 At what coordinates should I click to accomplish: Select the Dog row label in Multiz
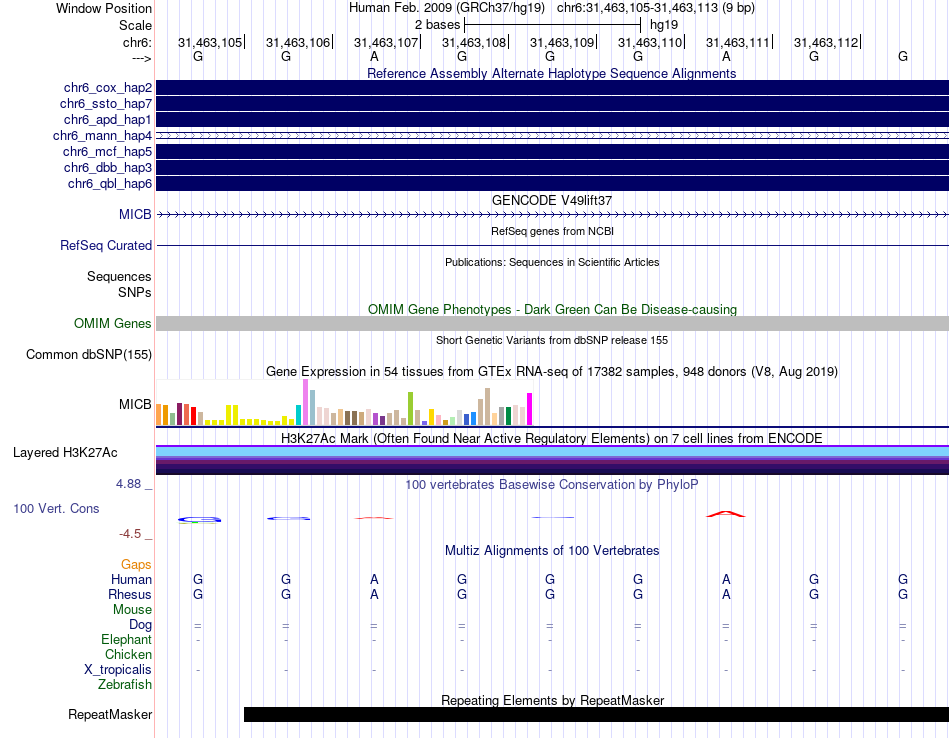tap(140, 625)
